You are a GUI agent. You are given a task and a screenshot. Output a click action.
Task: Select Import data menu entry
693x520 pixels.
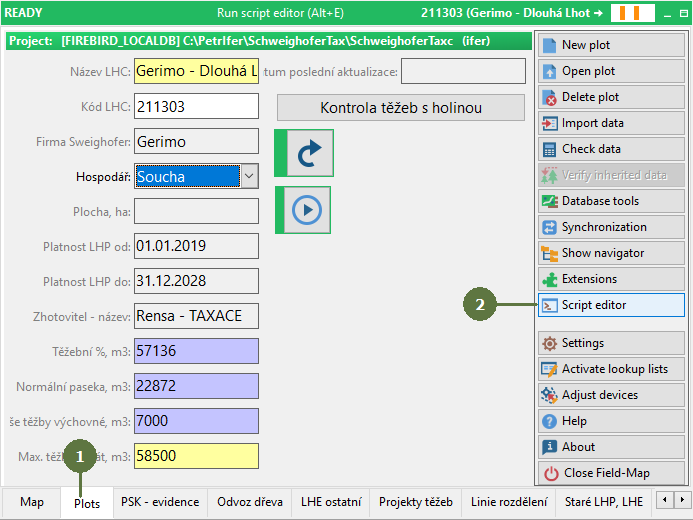[x=610, y=123]
